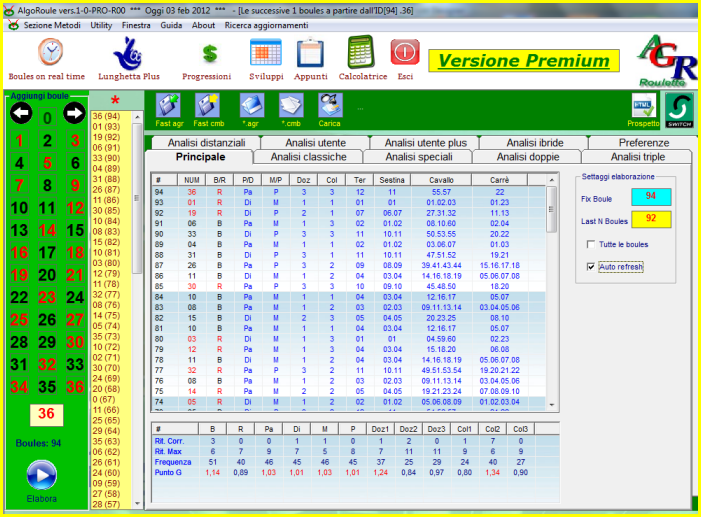Click the Frequenza row label
The width and height of the screenshot is (701, 517).
click(x=173, y=462)
